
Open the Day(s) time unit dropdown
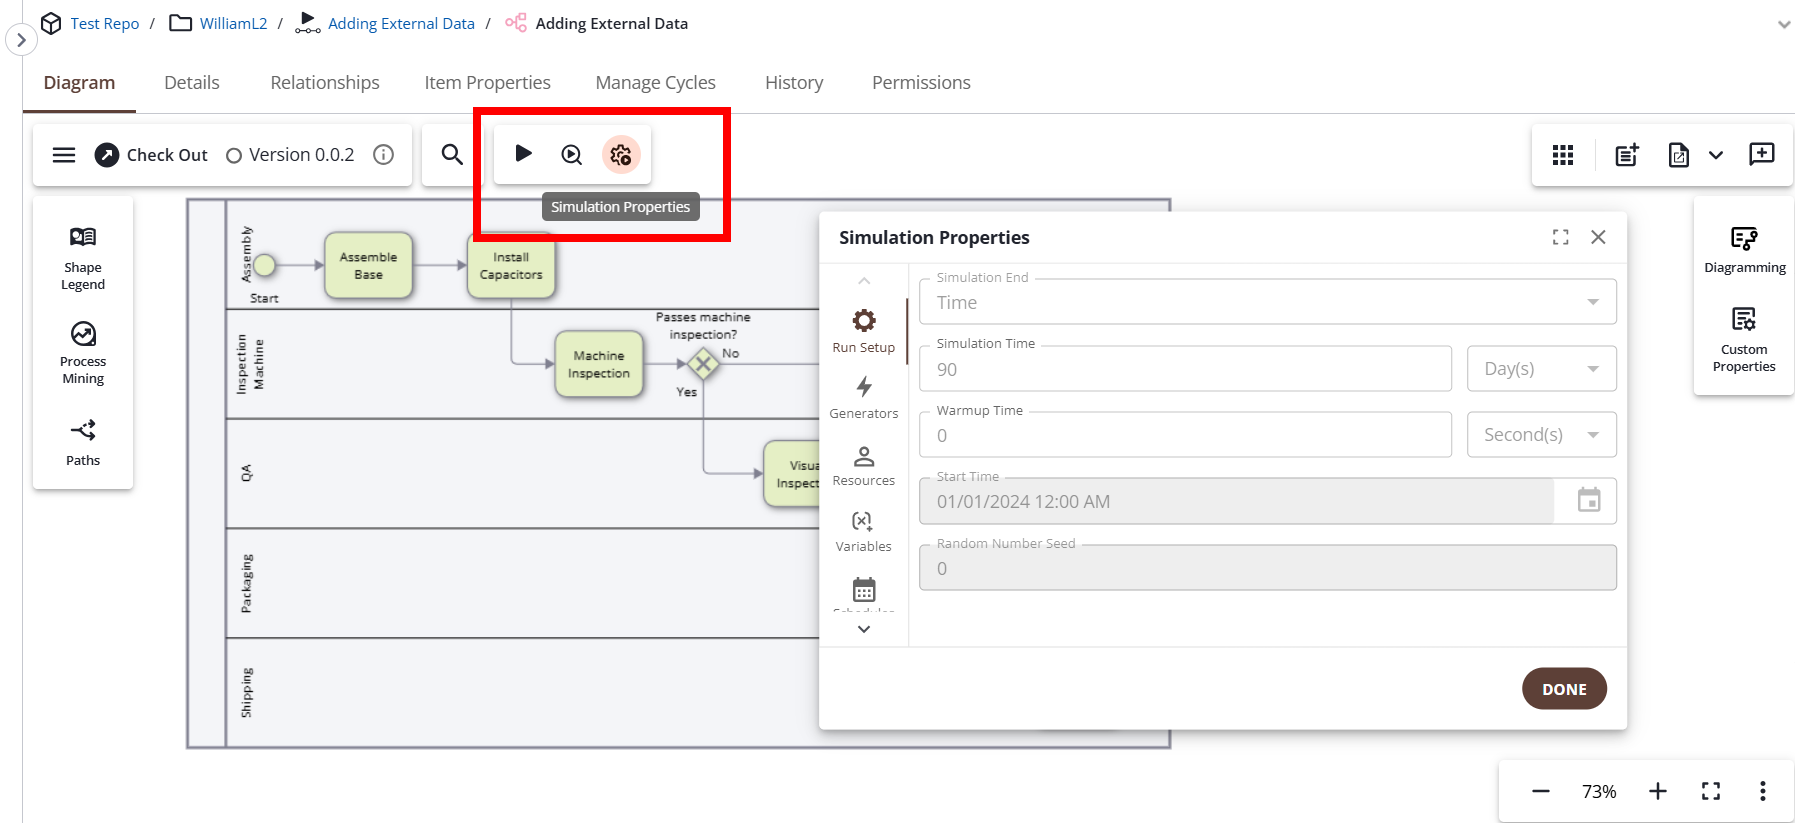point(1540,369)
